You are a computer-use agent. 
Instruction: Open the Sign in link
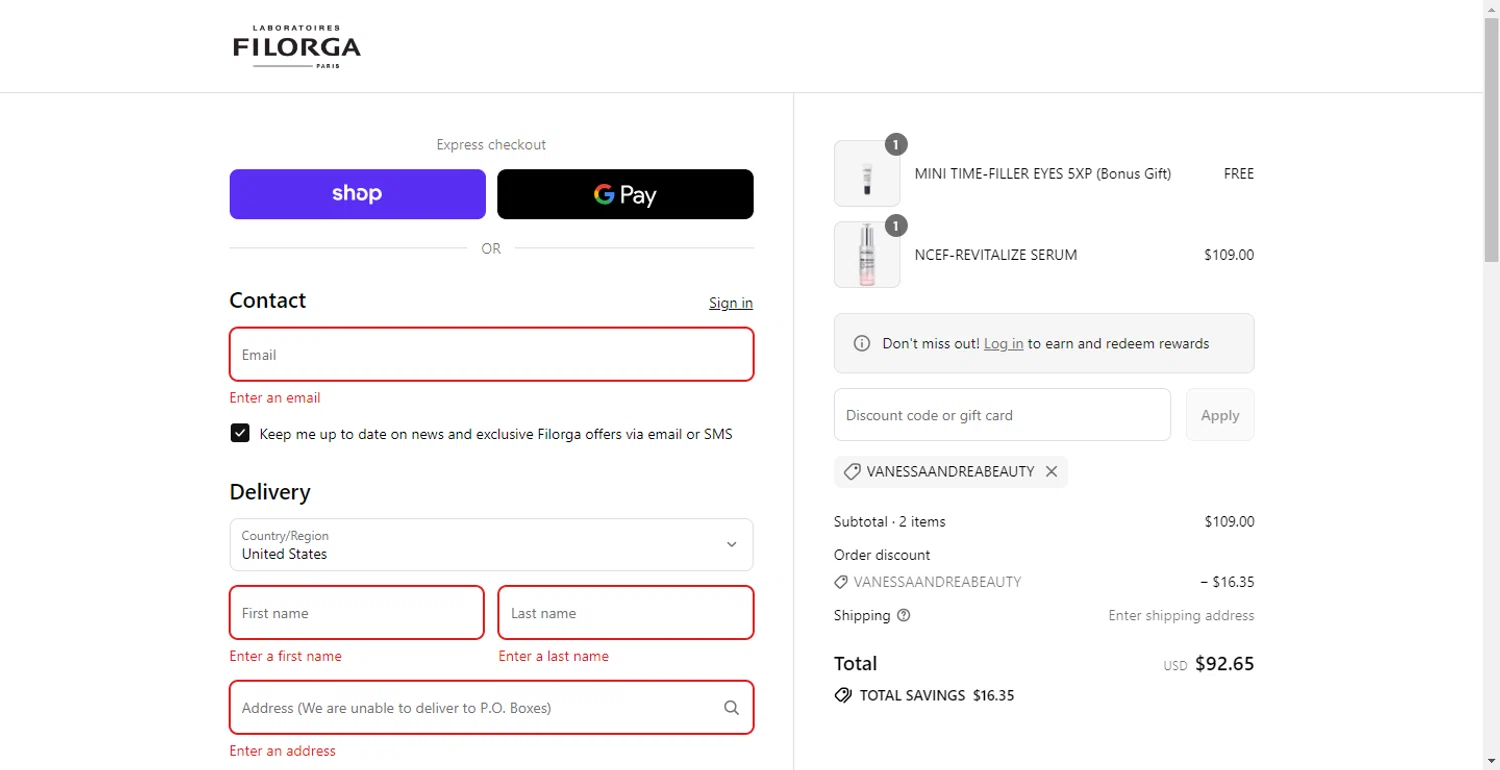731,303
